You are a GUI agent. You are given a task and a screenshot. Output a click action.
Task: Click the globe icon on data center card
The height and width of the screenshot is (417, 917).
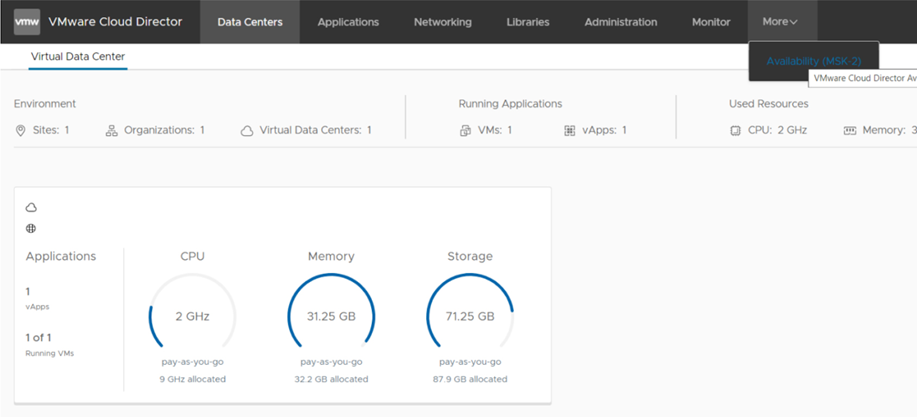(31, 228)
